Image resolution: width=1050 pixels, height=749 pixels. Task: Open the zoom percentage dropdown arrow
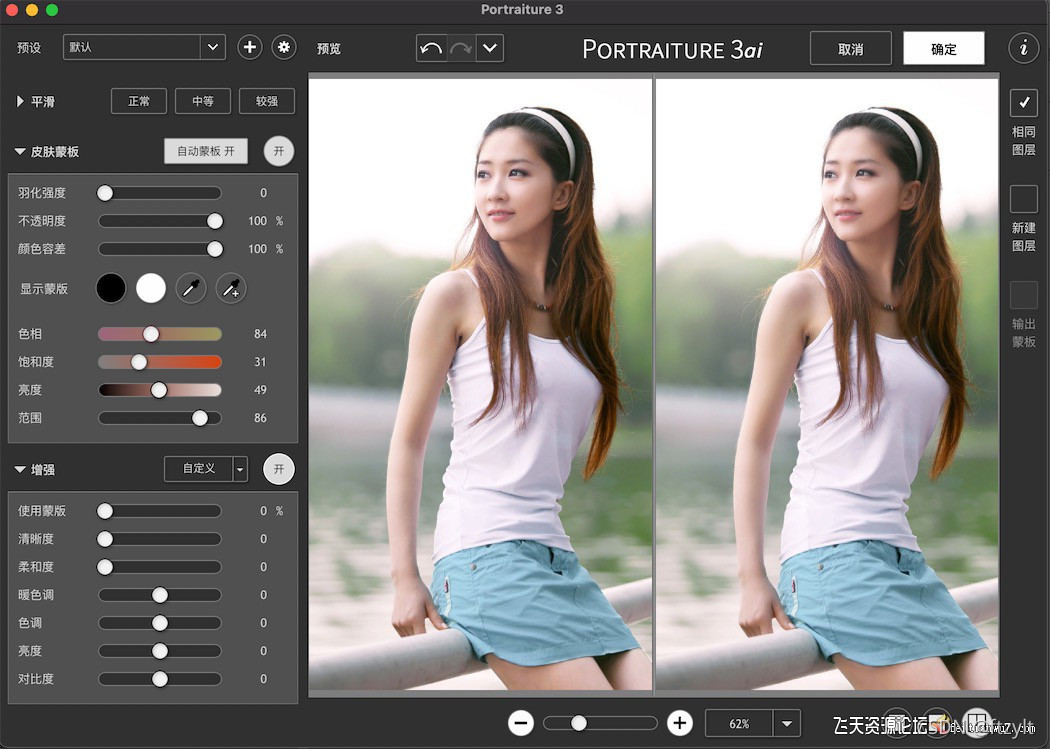point(787,724)
